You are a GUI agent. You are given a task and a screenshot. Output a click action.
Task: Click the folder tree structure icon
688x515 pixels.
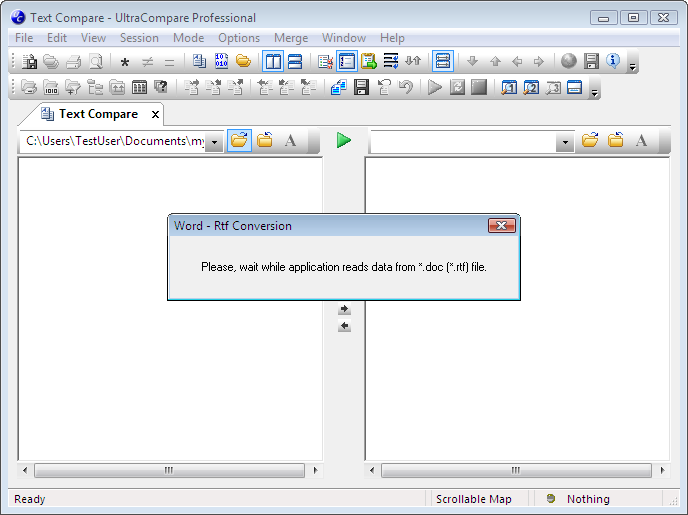[95, 87]
